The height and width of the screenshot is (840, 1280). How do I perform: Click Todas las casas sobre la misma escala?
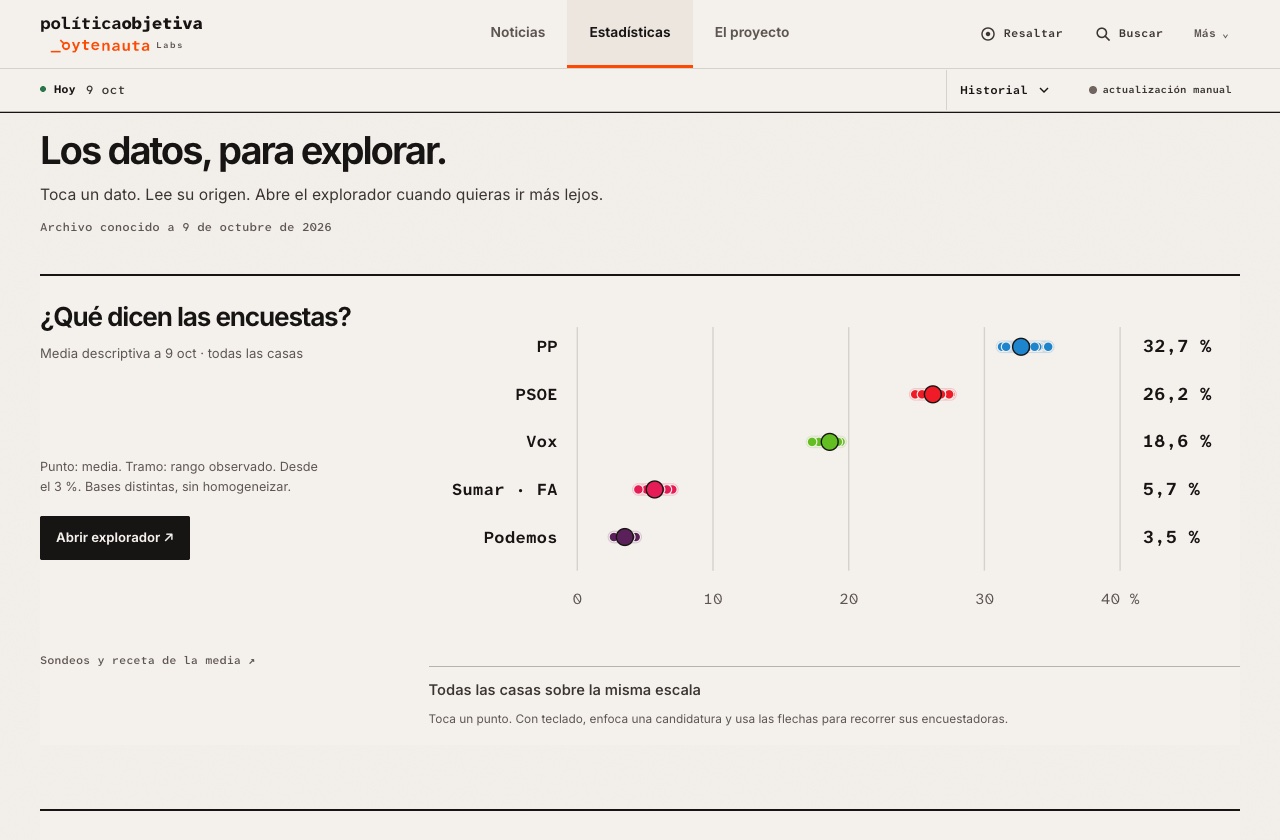pyautogui.click(x=565, y=690)
